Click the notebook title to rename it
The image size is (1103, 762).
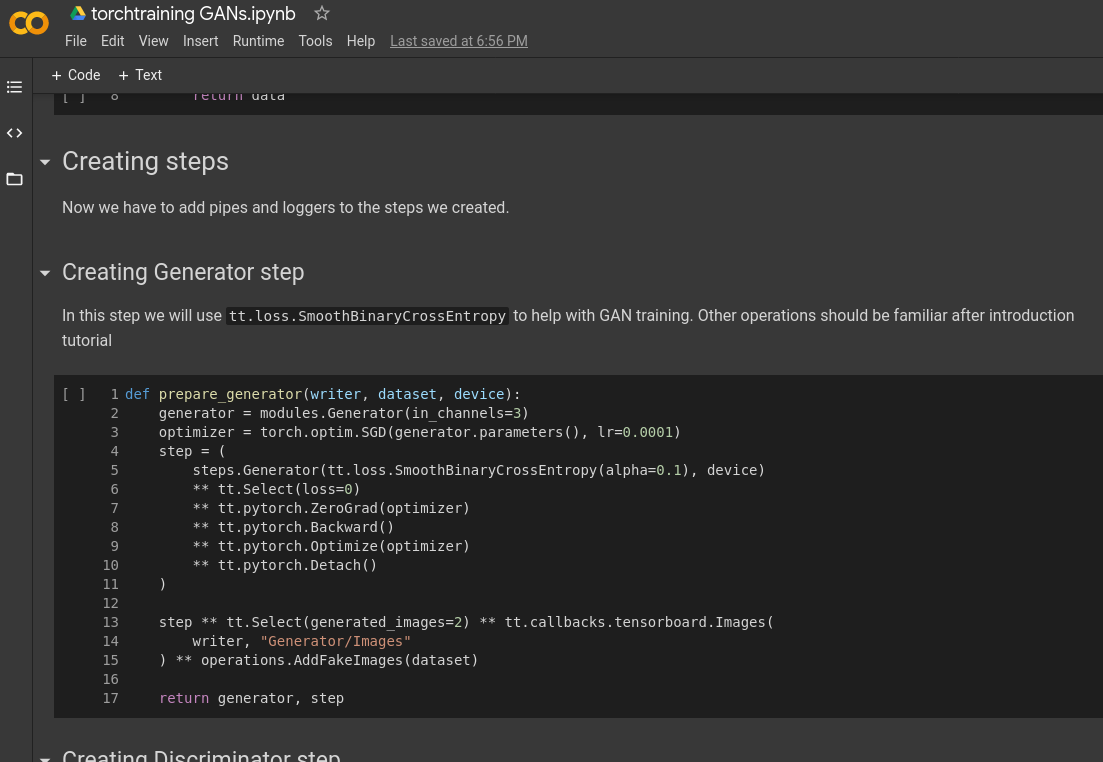(x=193, y=13)
